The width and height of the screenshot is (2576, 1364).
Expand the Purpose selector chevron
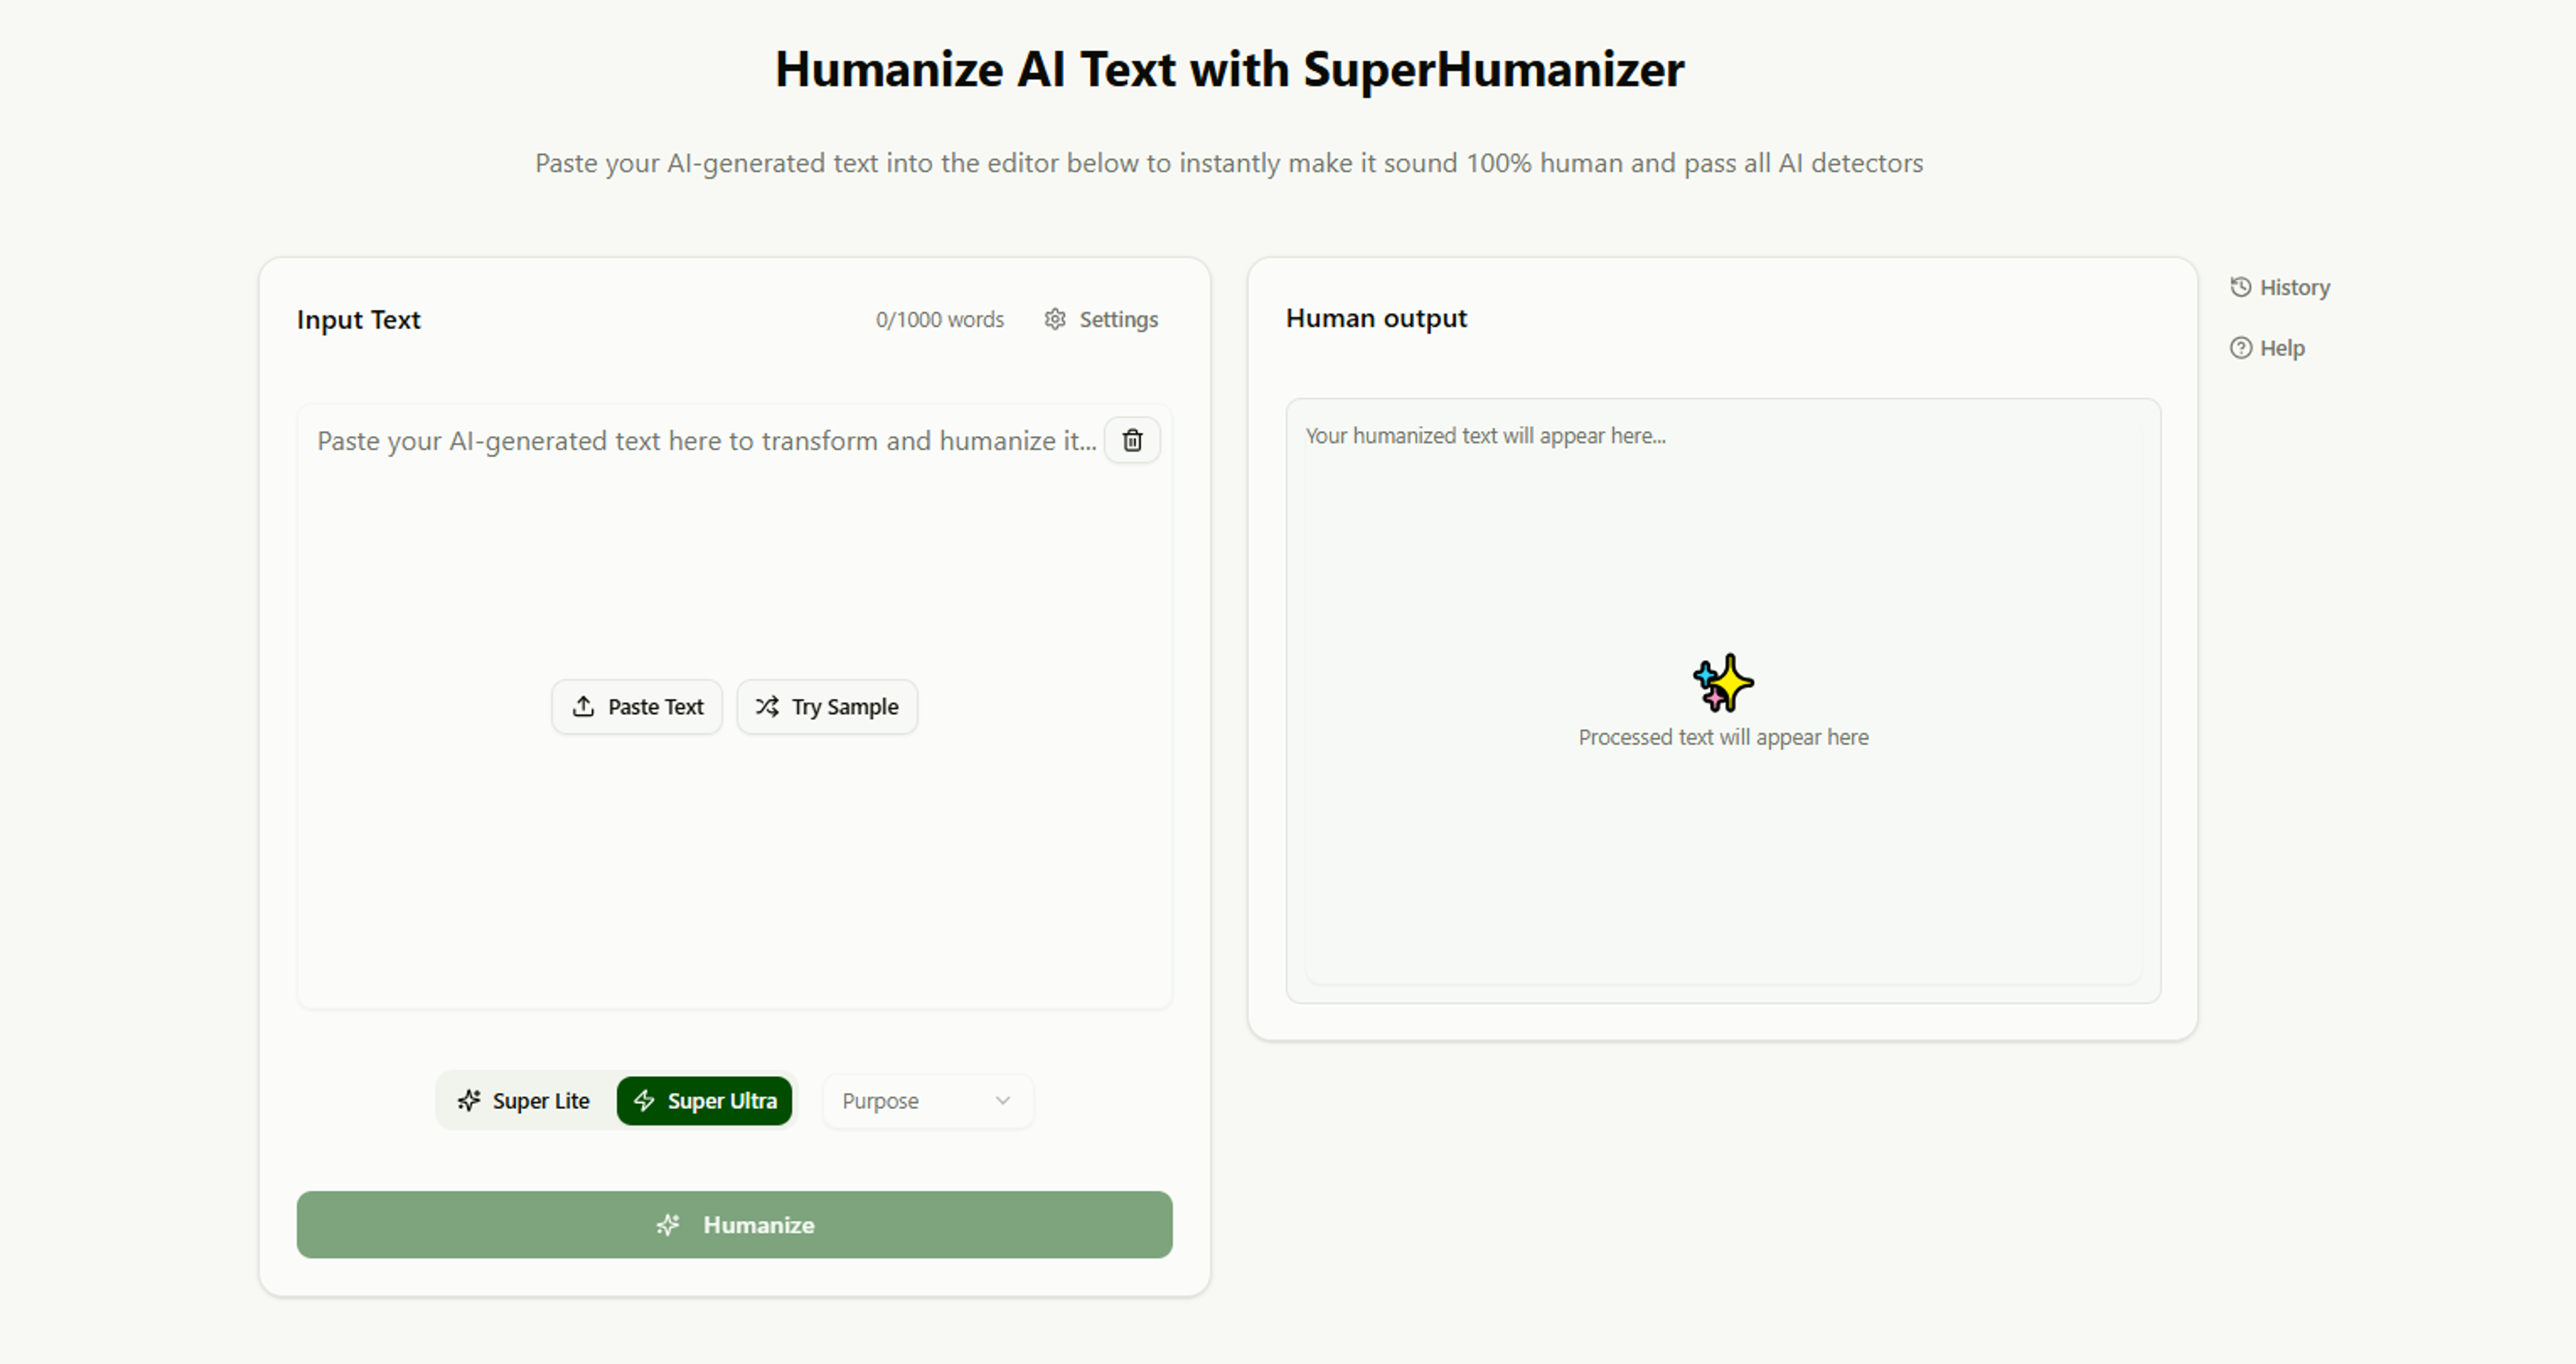[1003, 1100]
